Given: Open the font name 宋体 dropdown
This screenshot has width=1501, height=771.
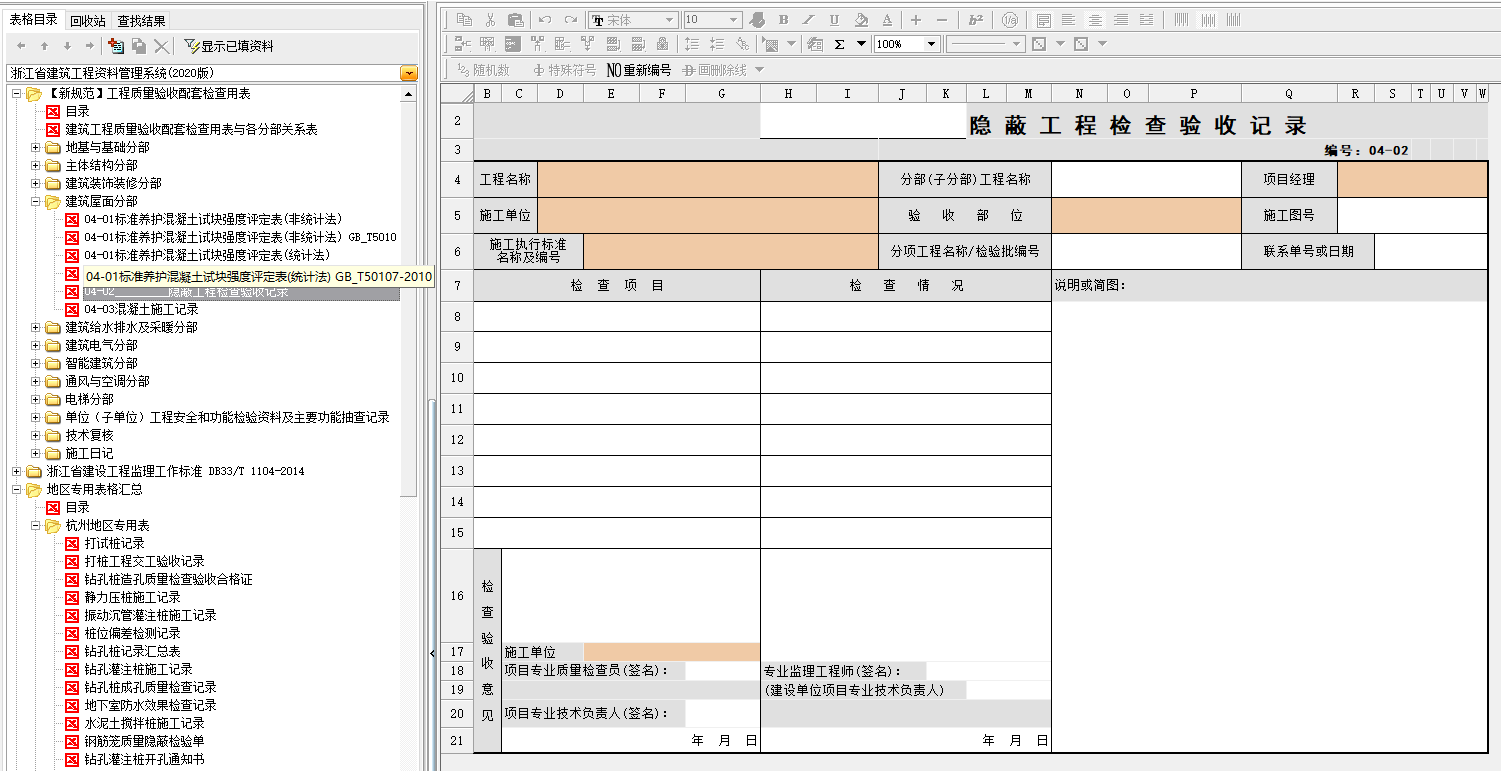Looking at the screenshot, I should 669,20.
